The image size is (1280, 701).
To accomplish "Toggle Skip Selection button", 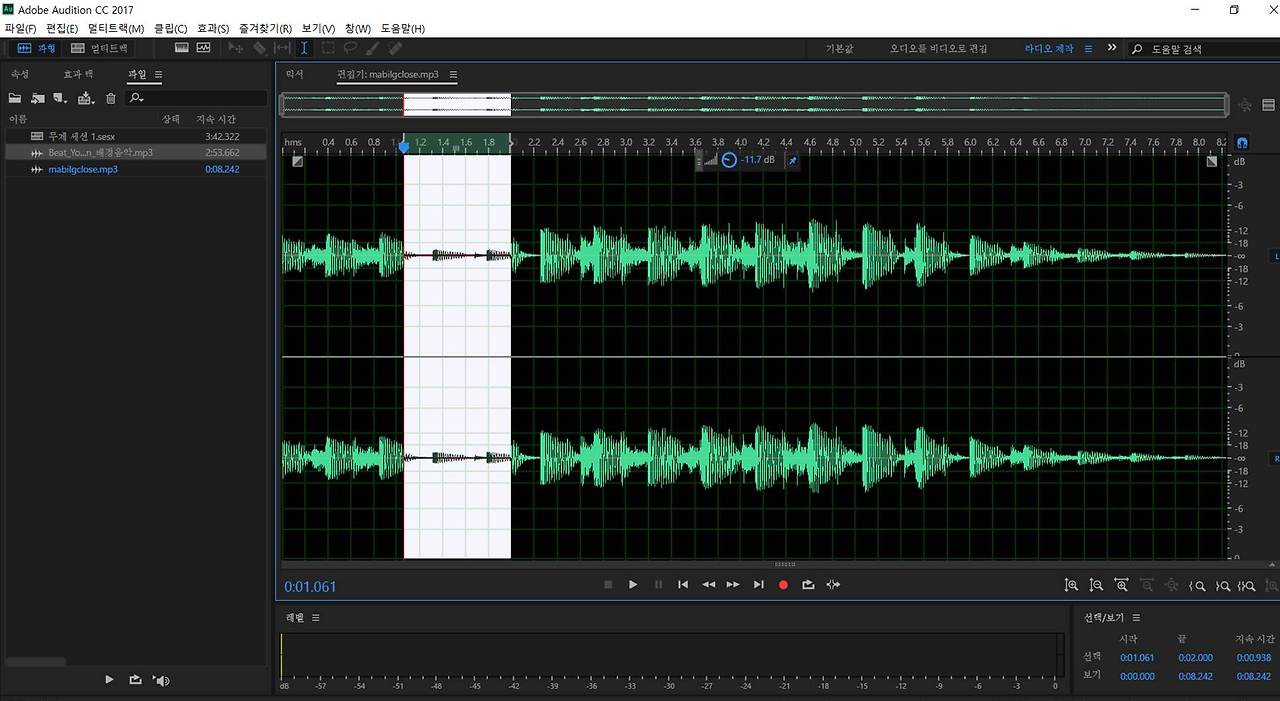I will [833, 584].
